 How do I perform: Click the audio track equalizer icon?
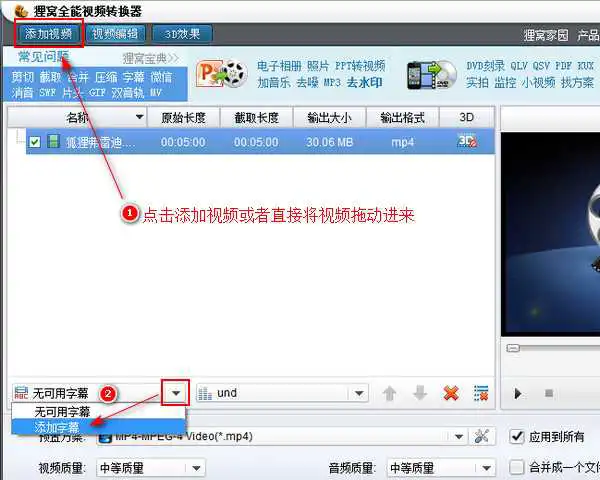(x=205, y=393)
